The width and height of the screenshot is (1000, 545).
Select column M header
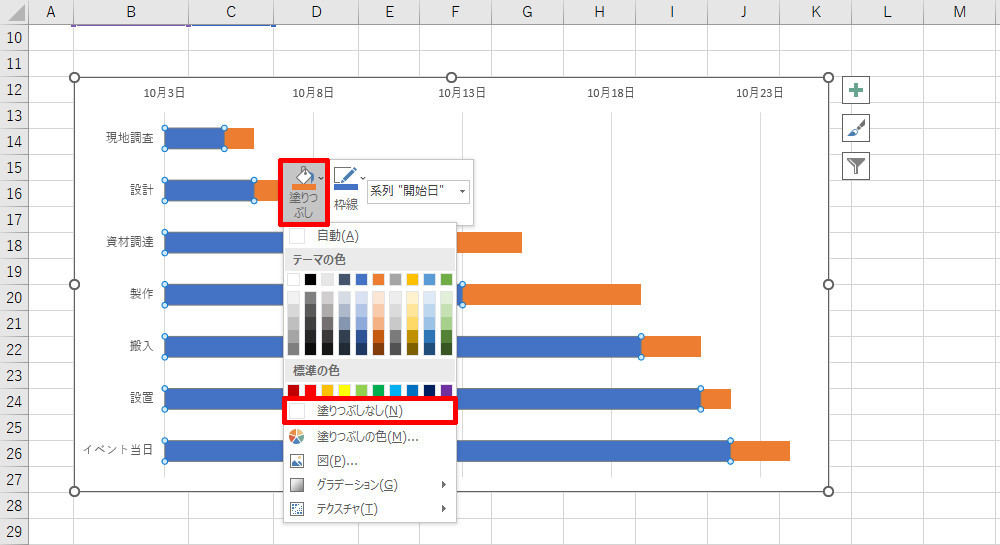pos(960,12)
